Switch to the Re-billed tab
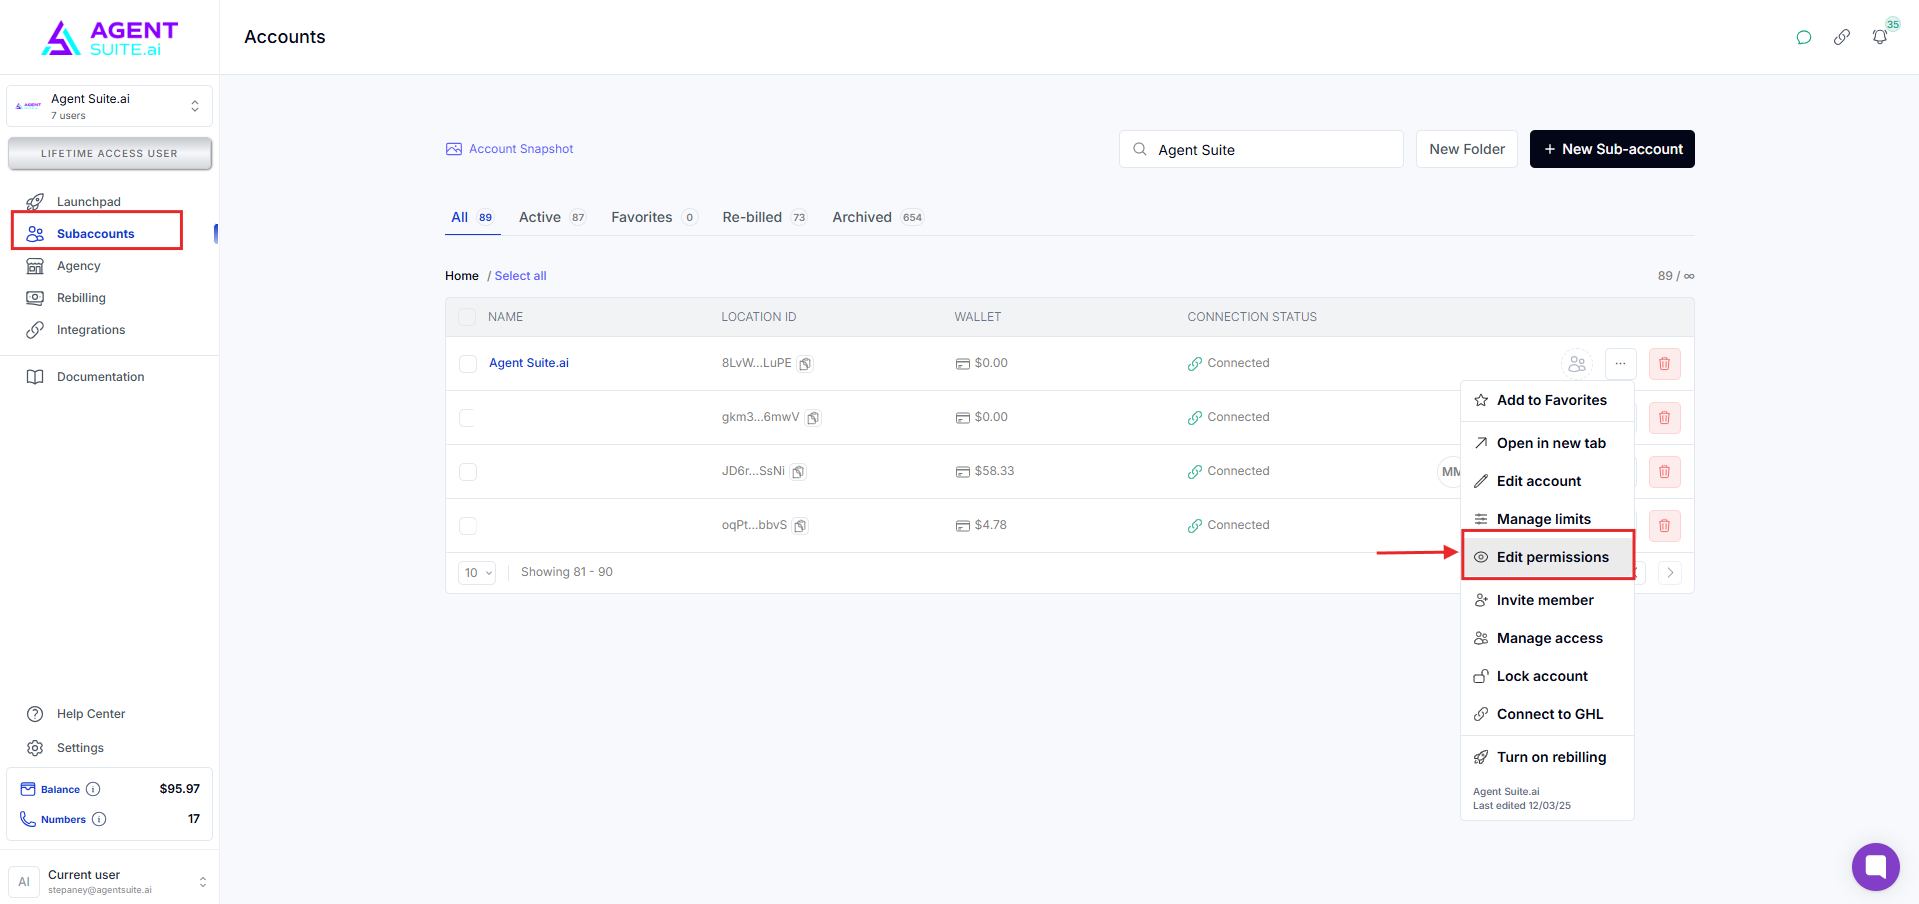The width and height of the screenshot is (1919, 904). 765,217
